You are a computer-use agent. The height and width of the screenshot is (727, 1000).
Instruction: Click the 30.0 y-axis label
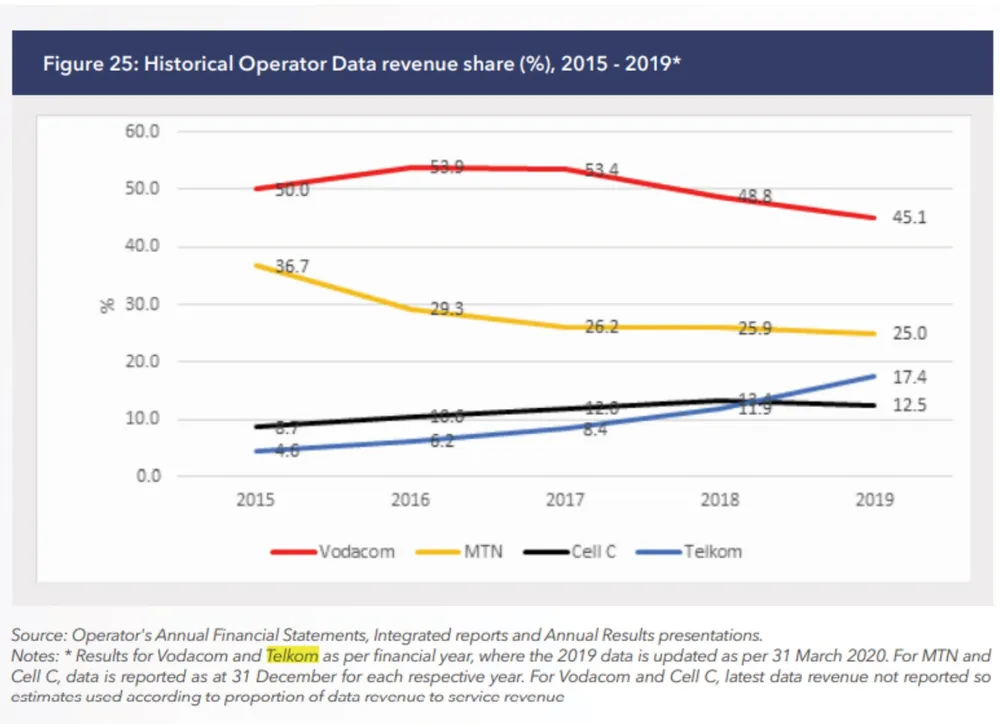142,304
